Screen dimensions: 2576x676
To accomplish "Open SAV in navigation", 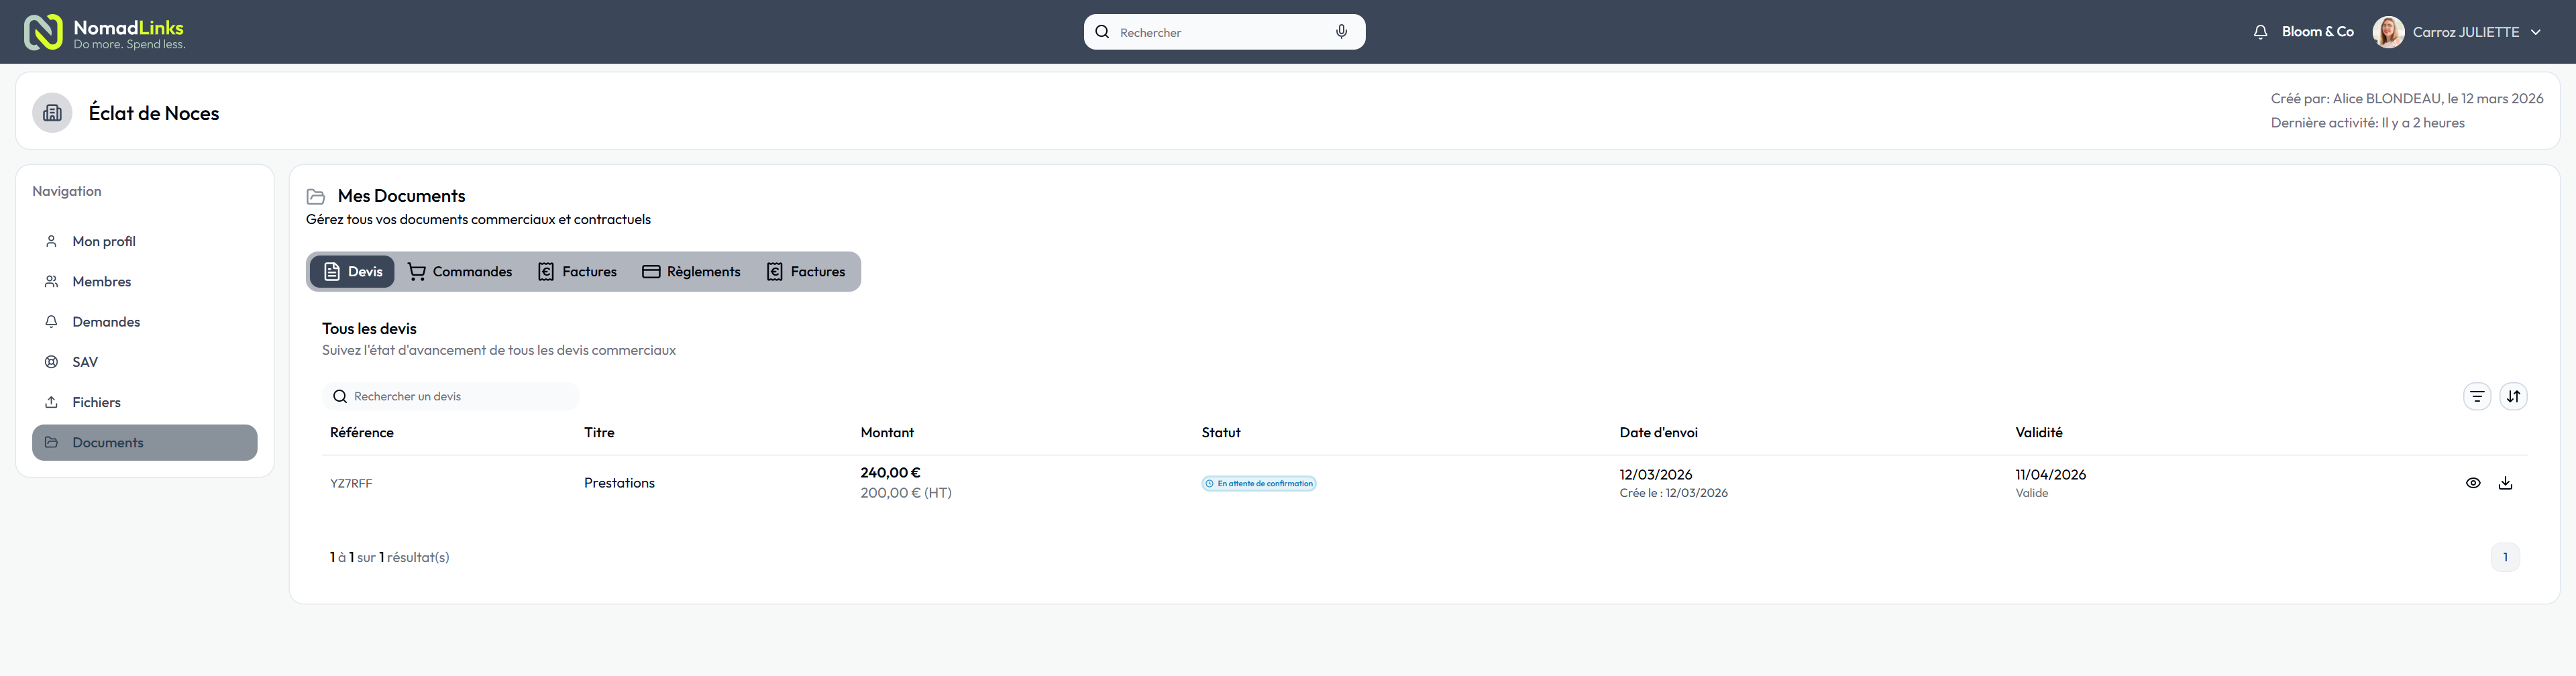I will 145,362.
